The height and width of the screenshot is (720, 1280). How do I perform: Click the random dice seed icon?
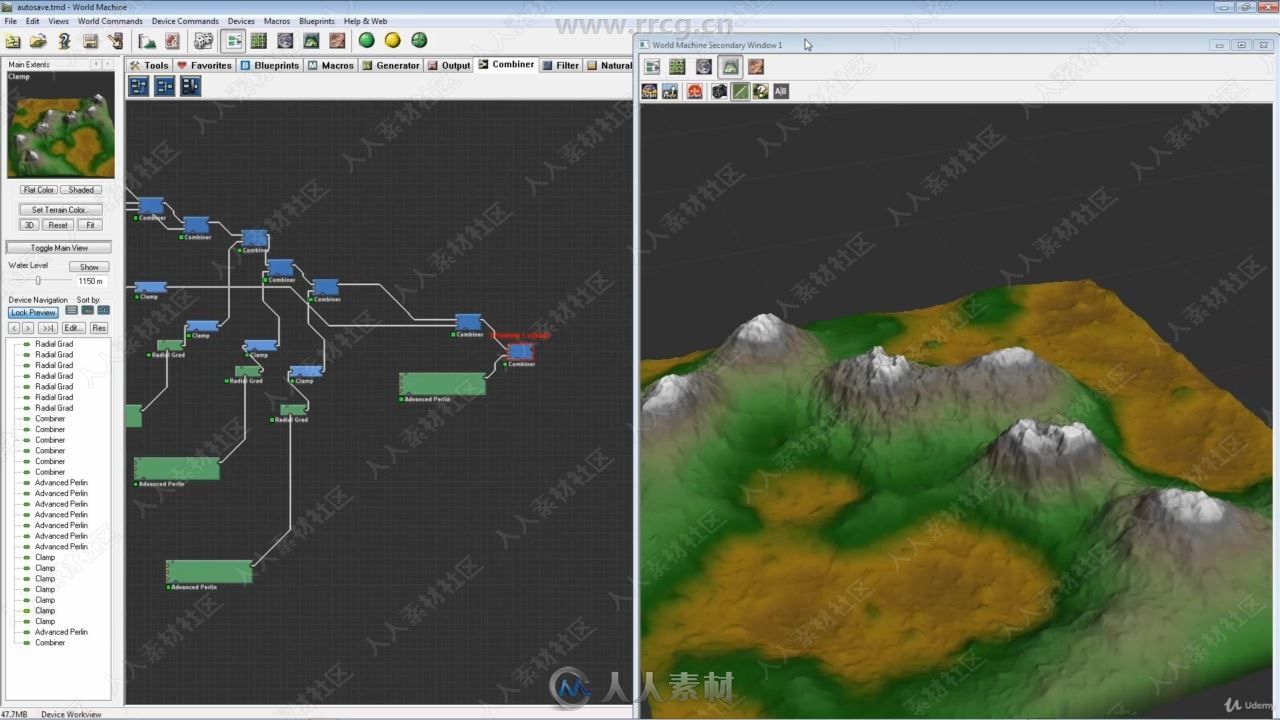coord(203,41)
